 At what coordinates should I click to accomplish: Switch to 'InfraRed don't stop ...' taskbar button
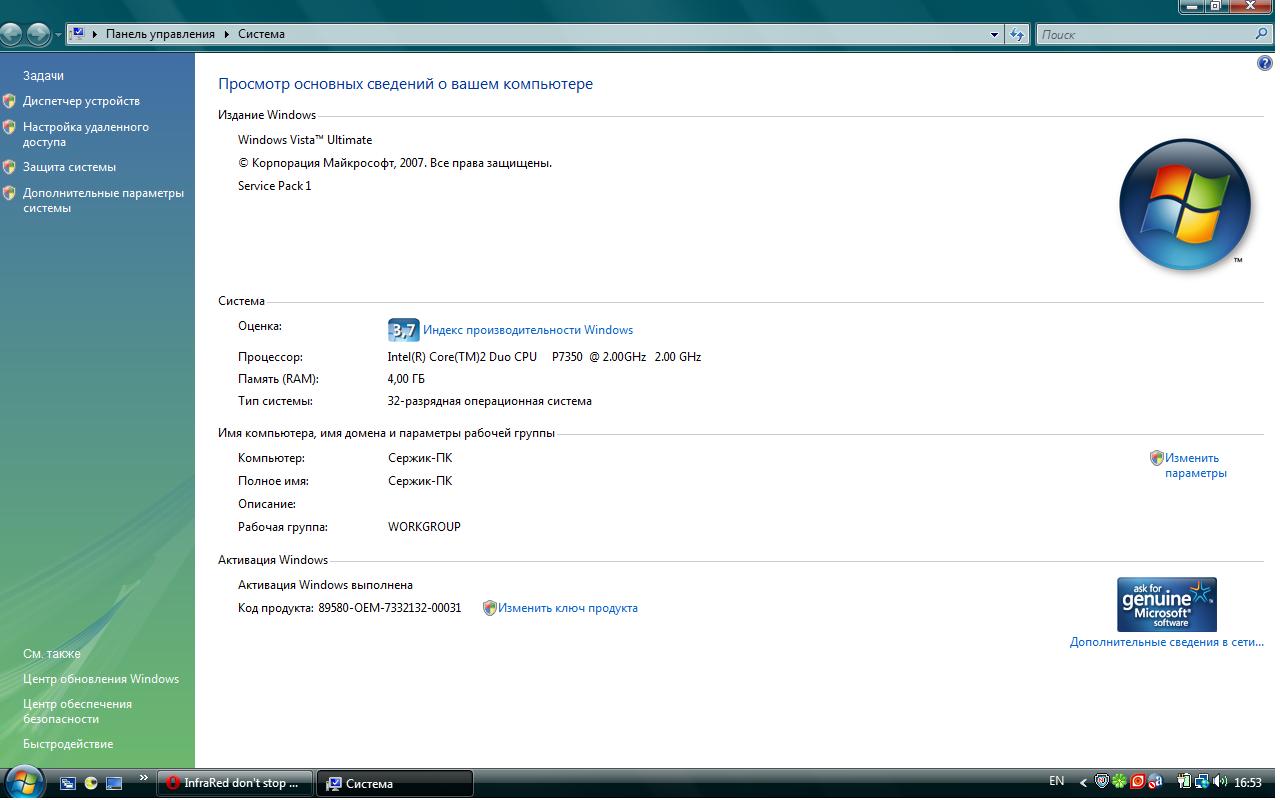point(235,784)
